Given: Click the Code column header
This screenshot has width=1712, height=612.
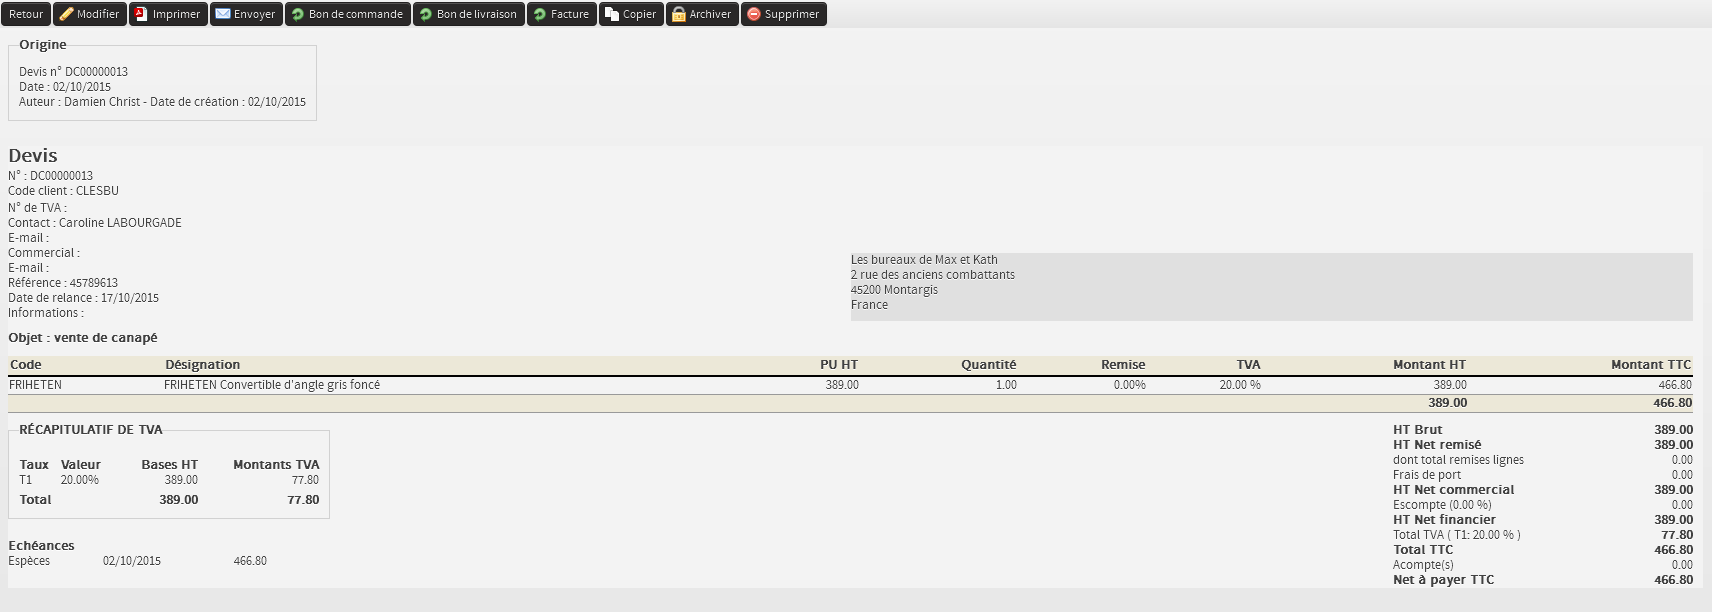Looking at the screenshot, I should pos(25,365).
